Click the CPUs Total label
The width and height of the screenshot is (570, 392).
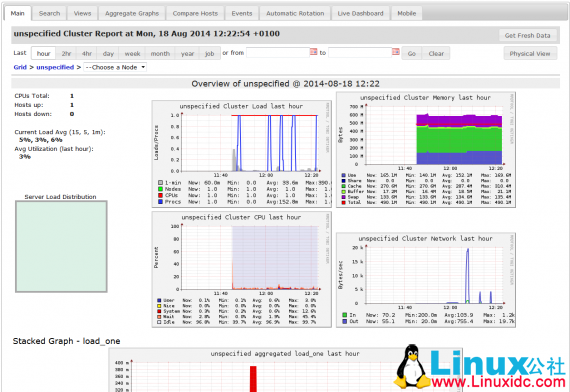32,96
